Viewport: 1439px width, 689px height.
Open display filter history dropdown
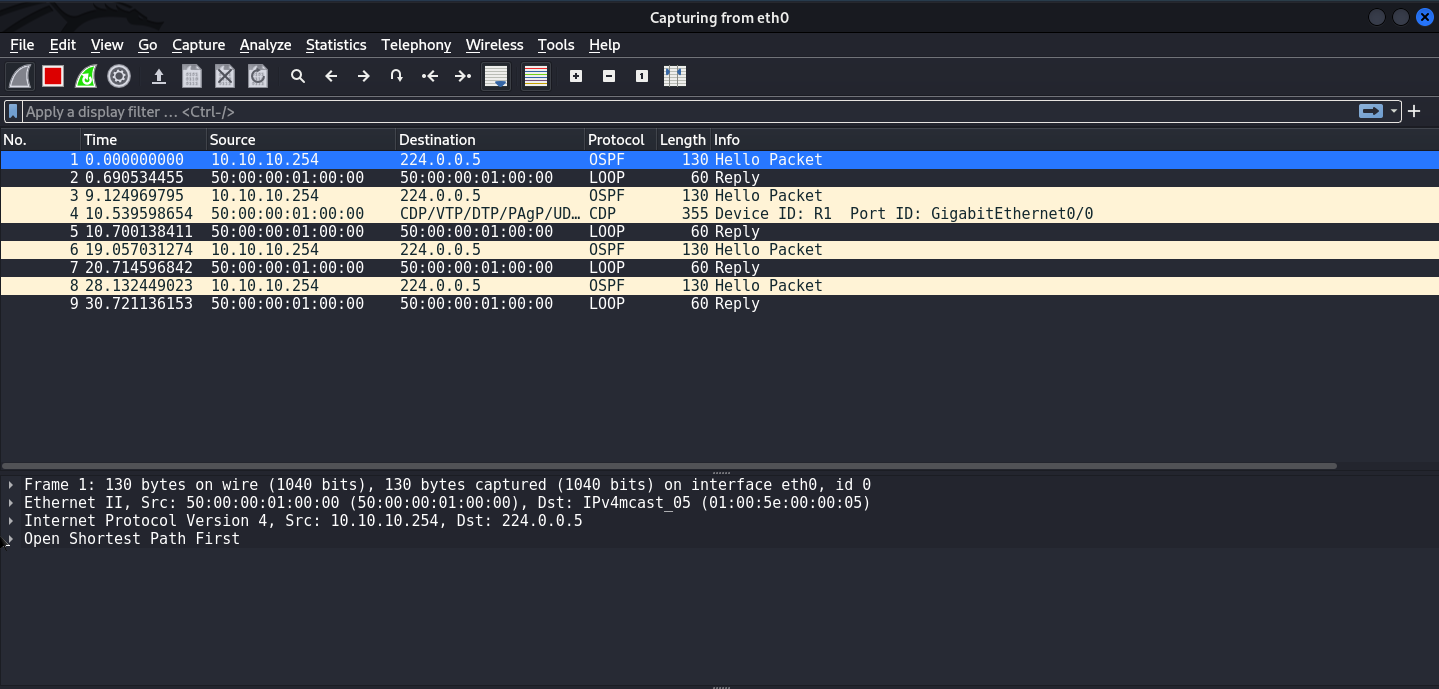click(x=1394, y=111)
